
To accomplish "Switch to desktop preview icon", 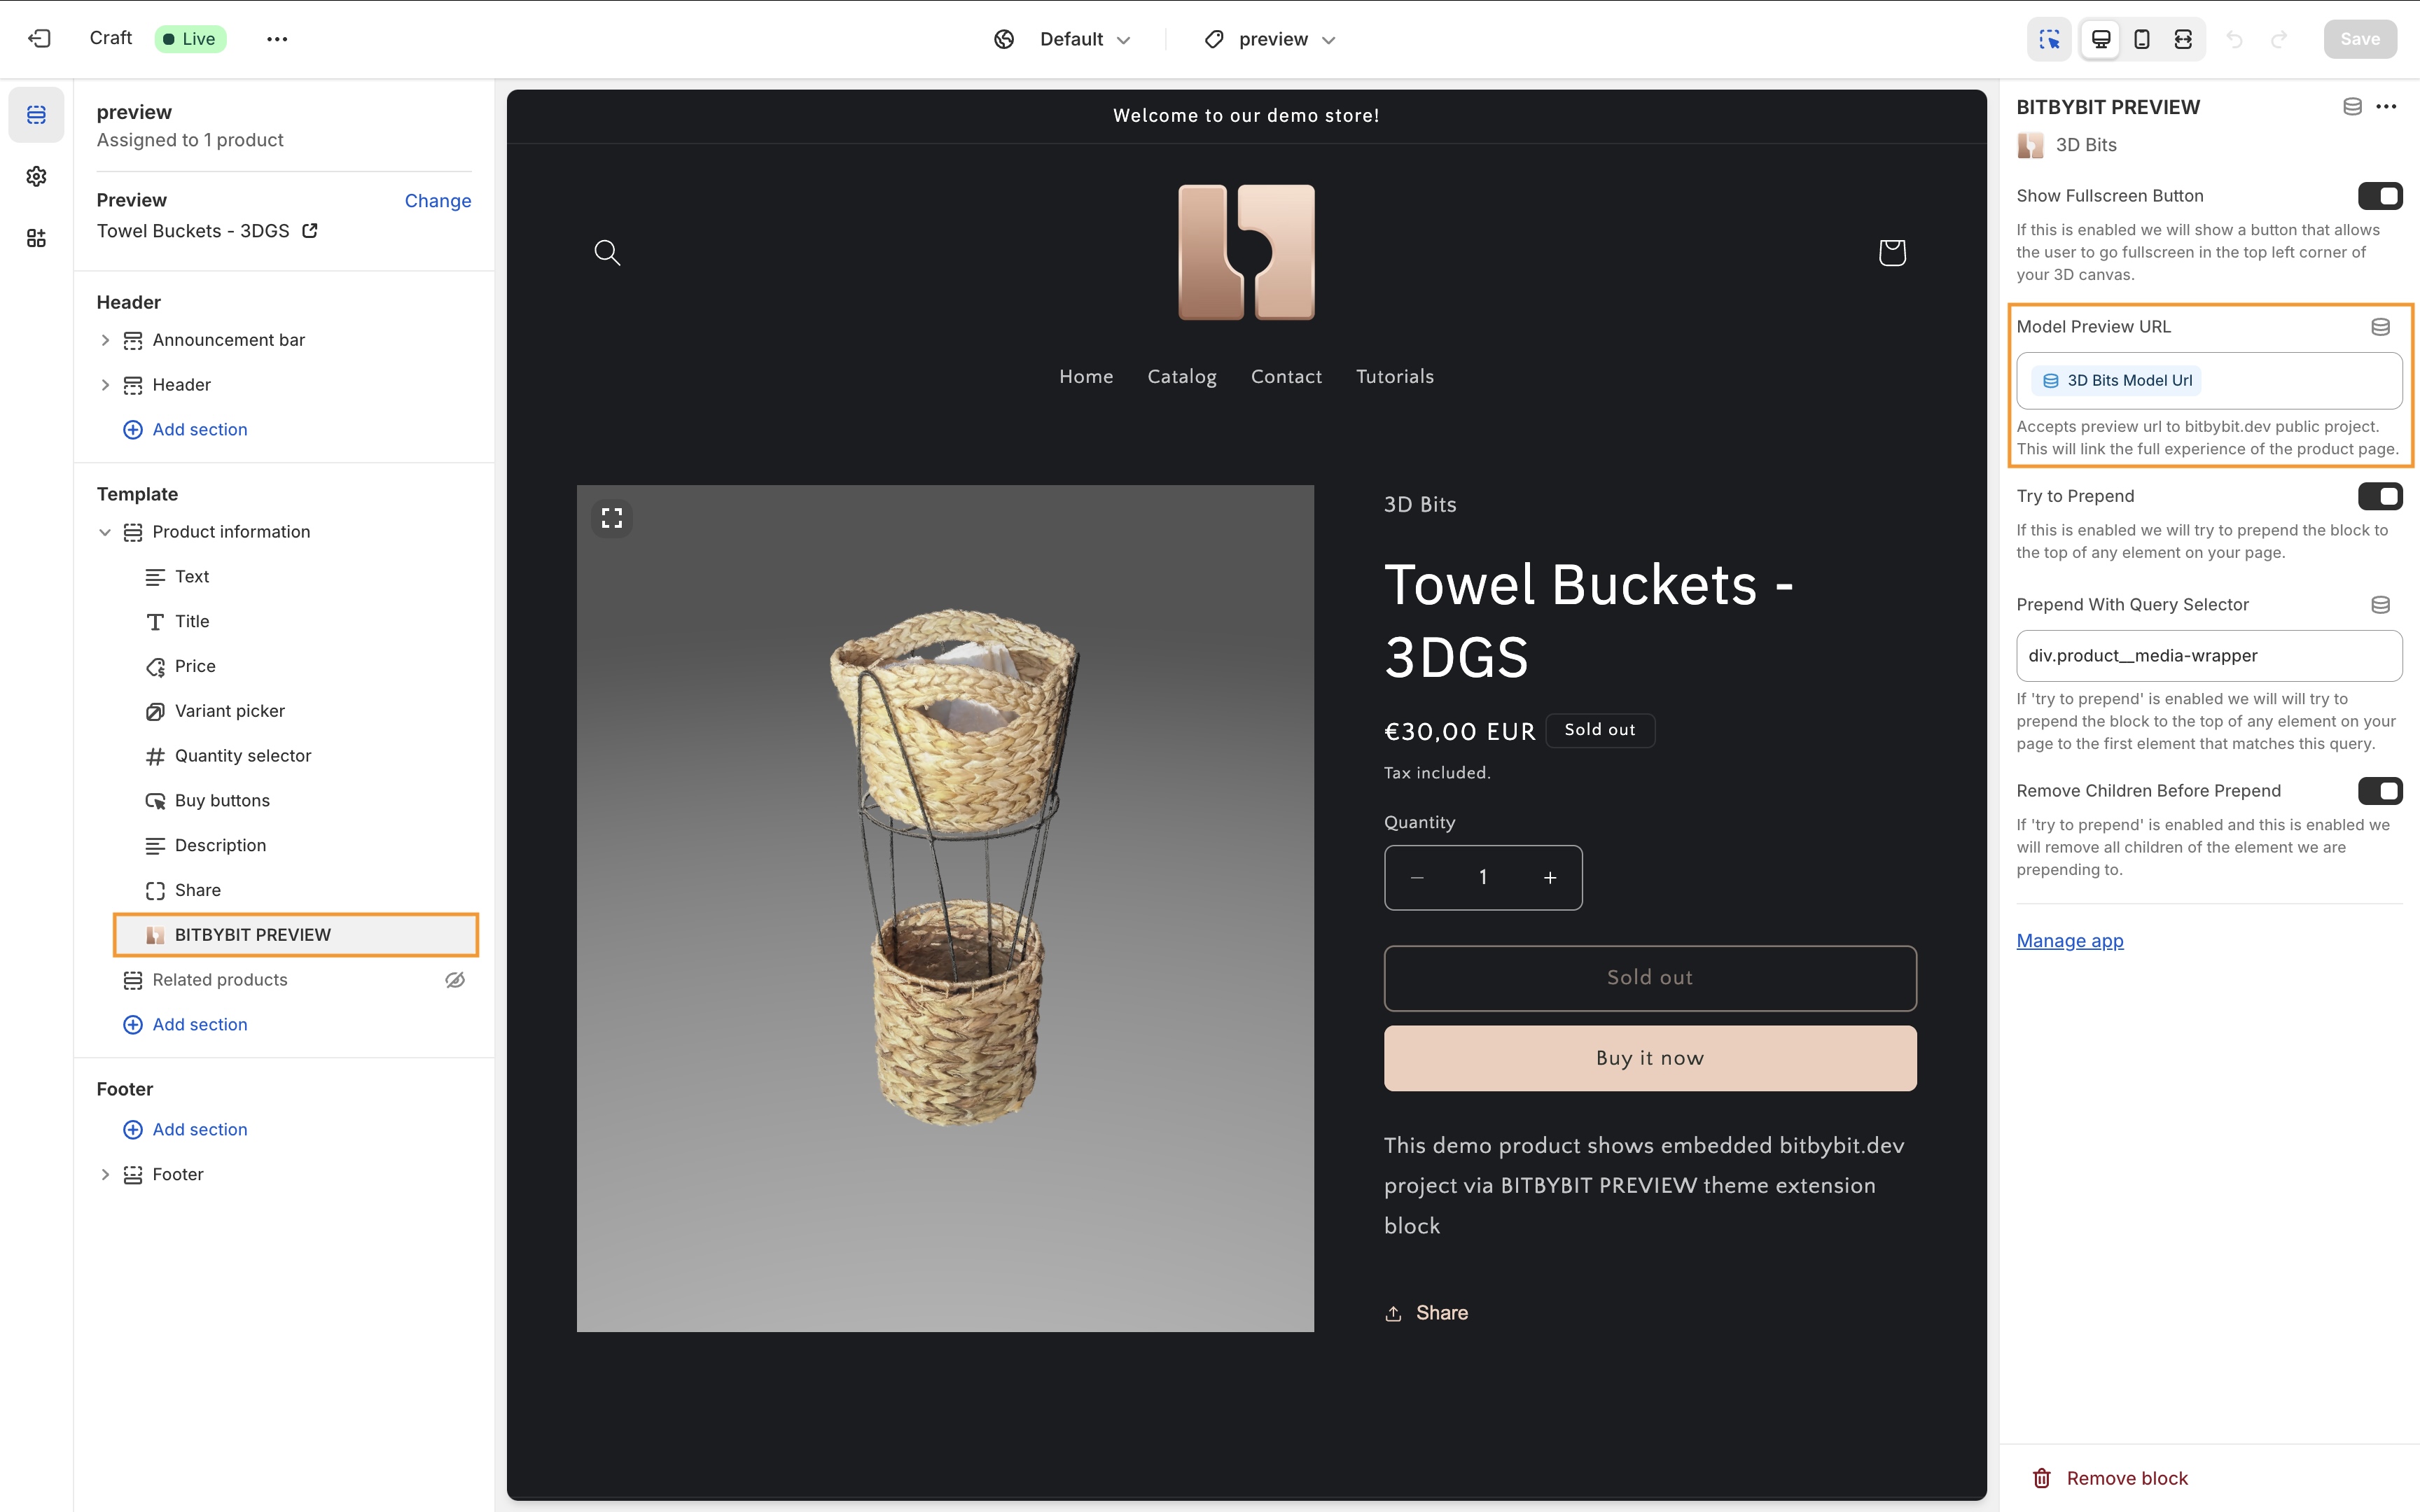I will tap(2101, 39).
